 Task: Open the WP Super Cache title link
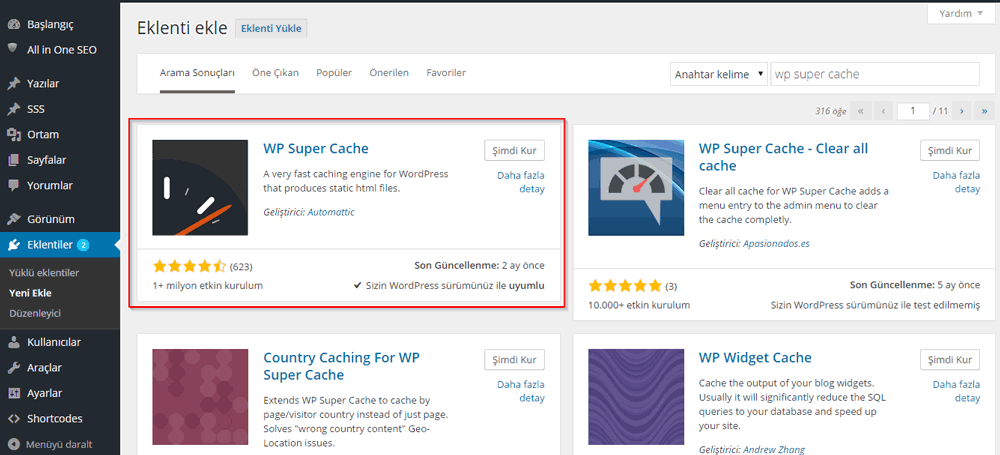[x=316, y=149]
